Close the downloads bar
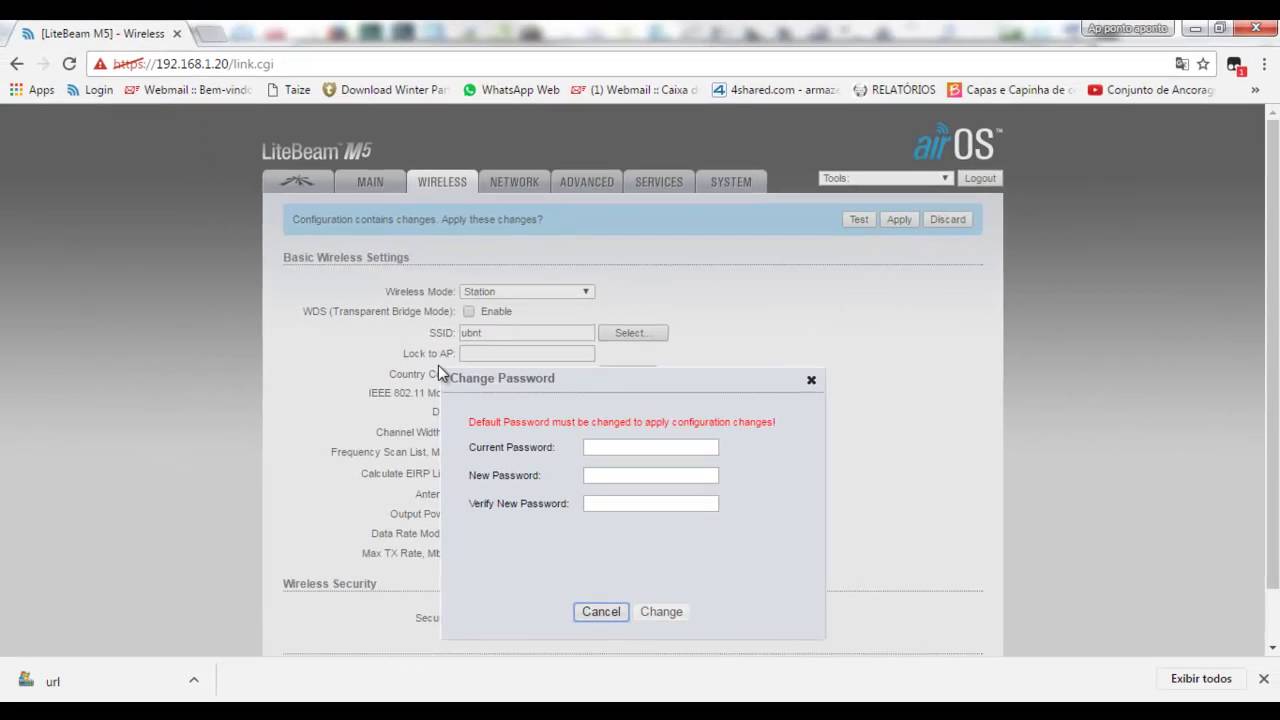Screen dimensions: 1280x720 (x=1264, y=678)
